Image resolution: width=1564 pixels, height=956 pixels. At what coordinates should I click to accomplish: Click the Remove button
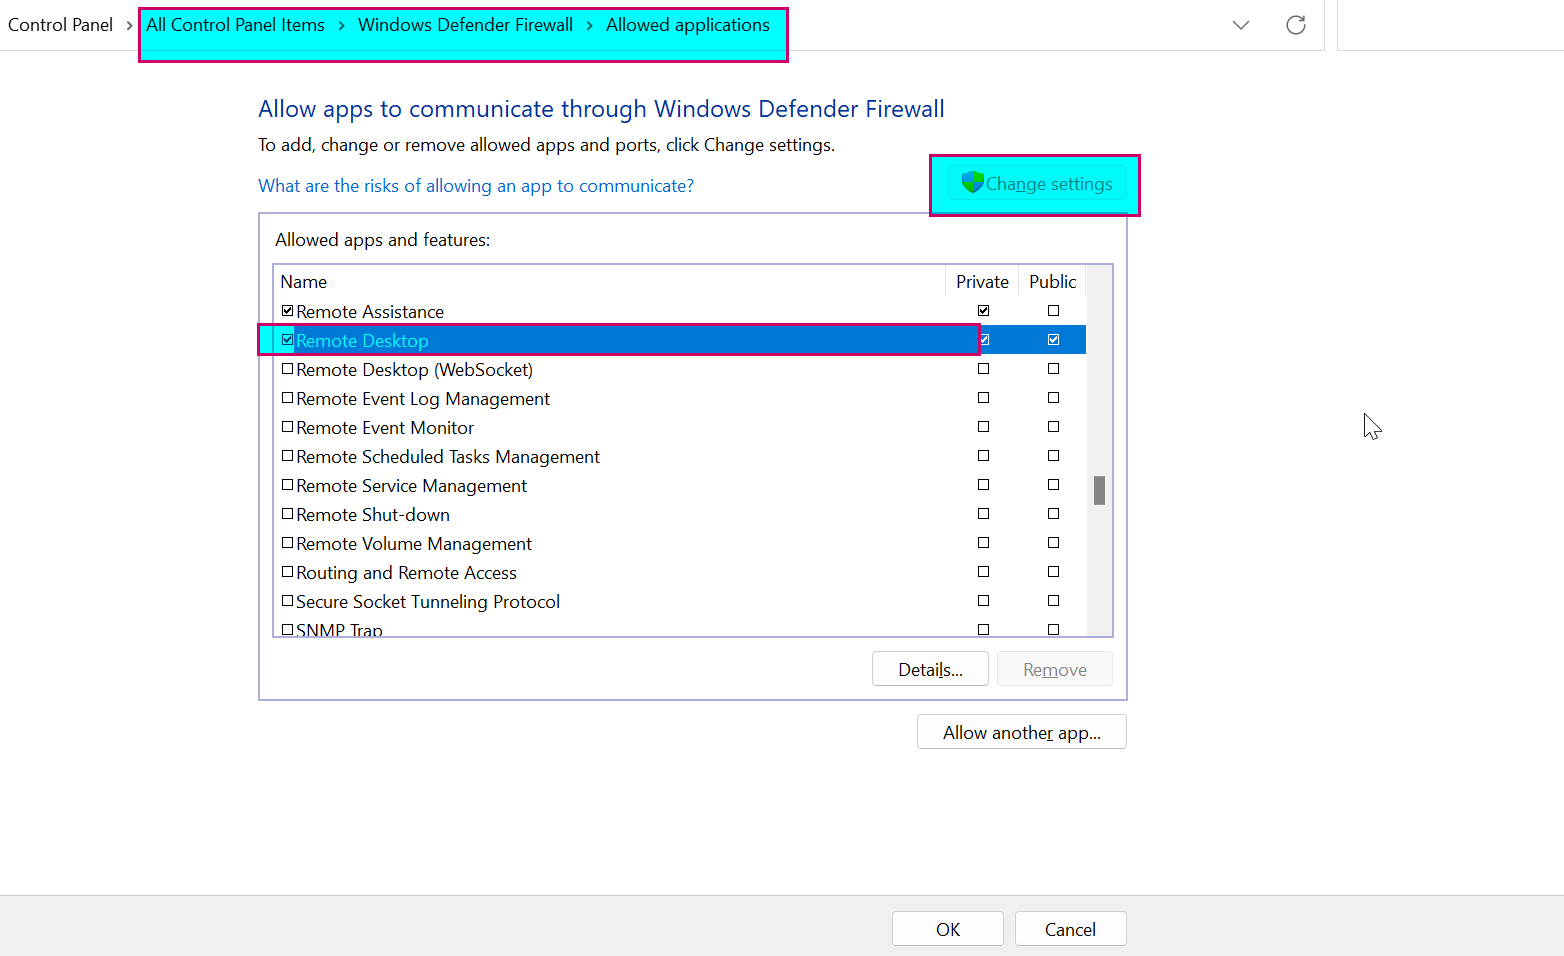coord(1054,669)
